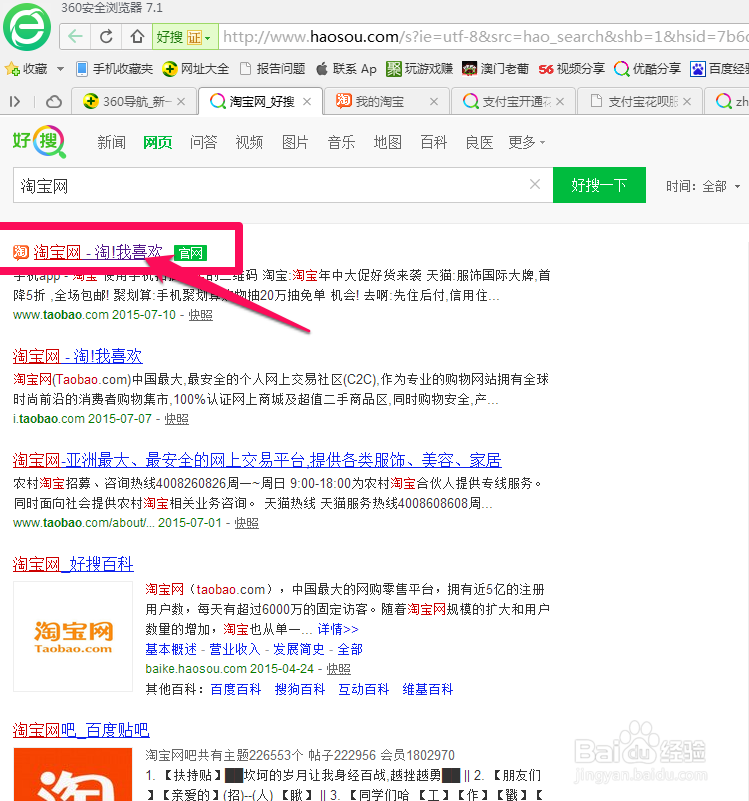This screenshot has width=749, height=801.
Task: Toggle sidebar with the arrow panel icon
Action: 15,102
